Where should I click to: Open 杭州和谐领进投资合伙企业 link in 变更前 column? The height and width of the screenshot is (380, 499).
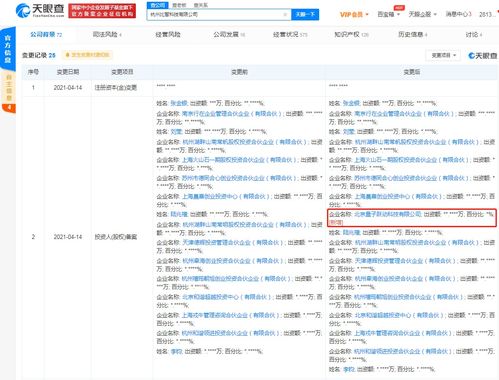tap(232, 333)
